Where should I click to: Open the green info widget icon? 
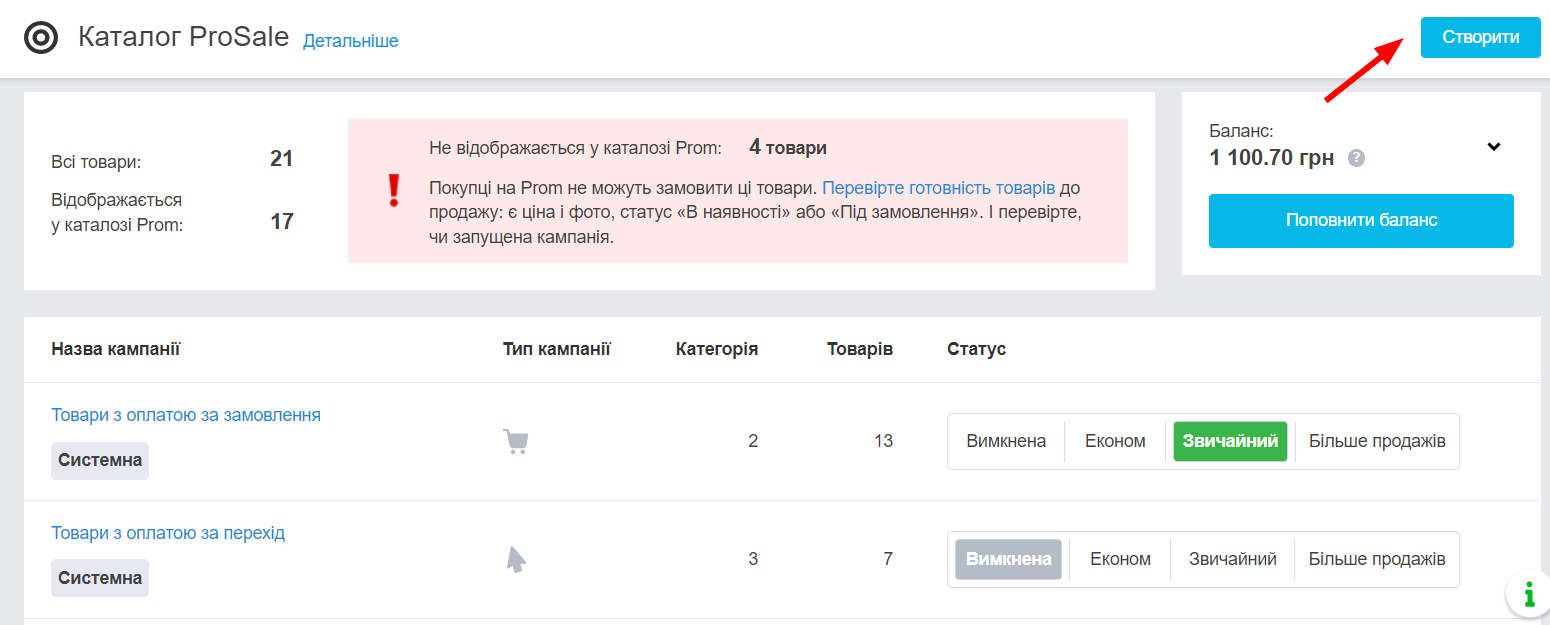click(1527, 595)
